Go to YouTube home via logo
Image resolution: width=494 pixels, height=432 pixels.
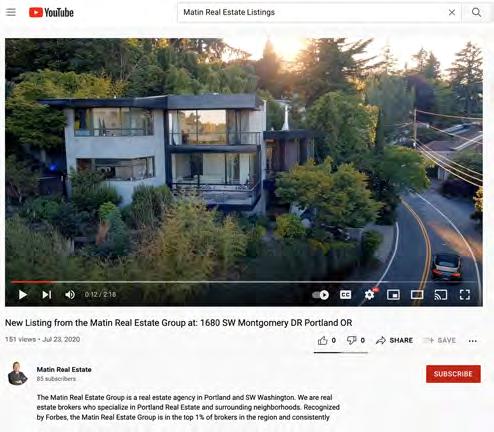pyautogui.click(x=51, y=13)
